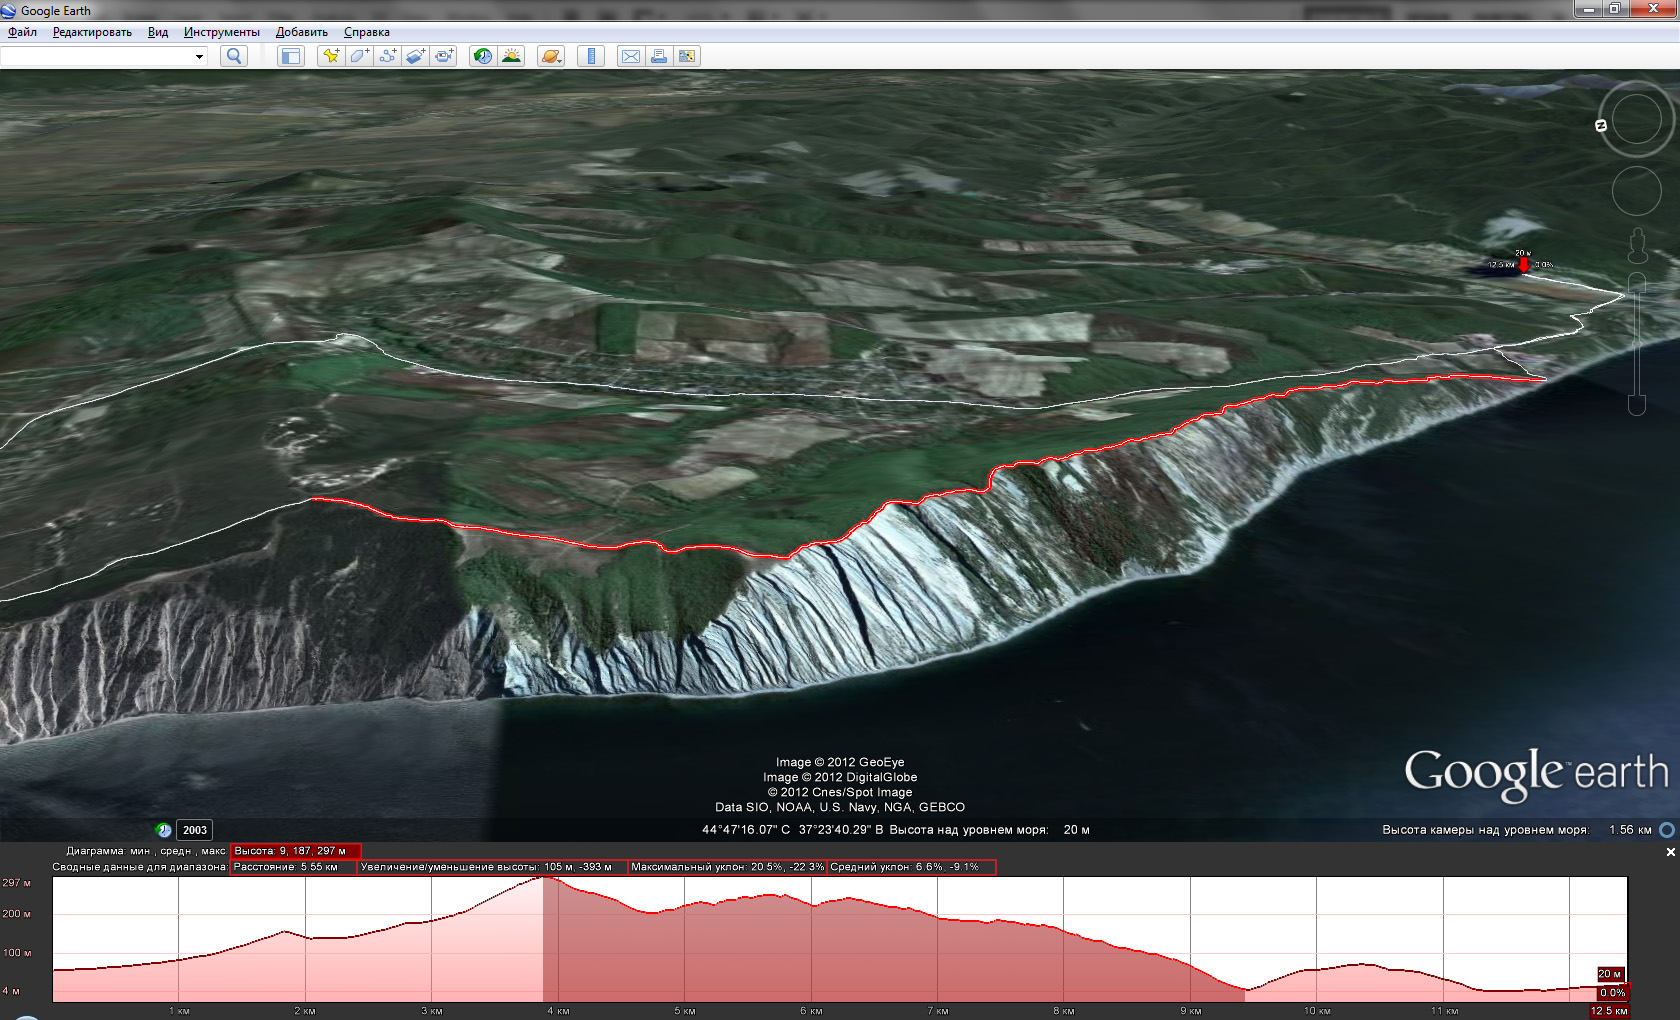Expand the search box dropdown arrow

[x=199, y=56]
